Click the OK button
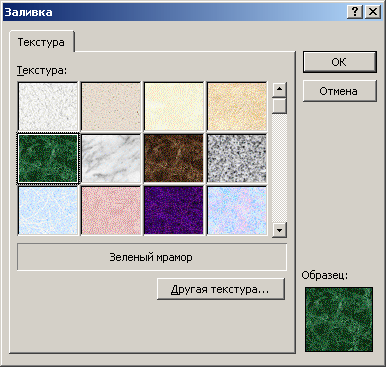Image resolution: width=386 pixels, height=367 pixels. tap(340, 62)
